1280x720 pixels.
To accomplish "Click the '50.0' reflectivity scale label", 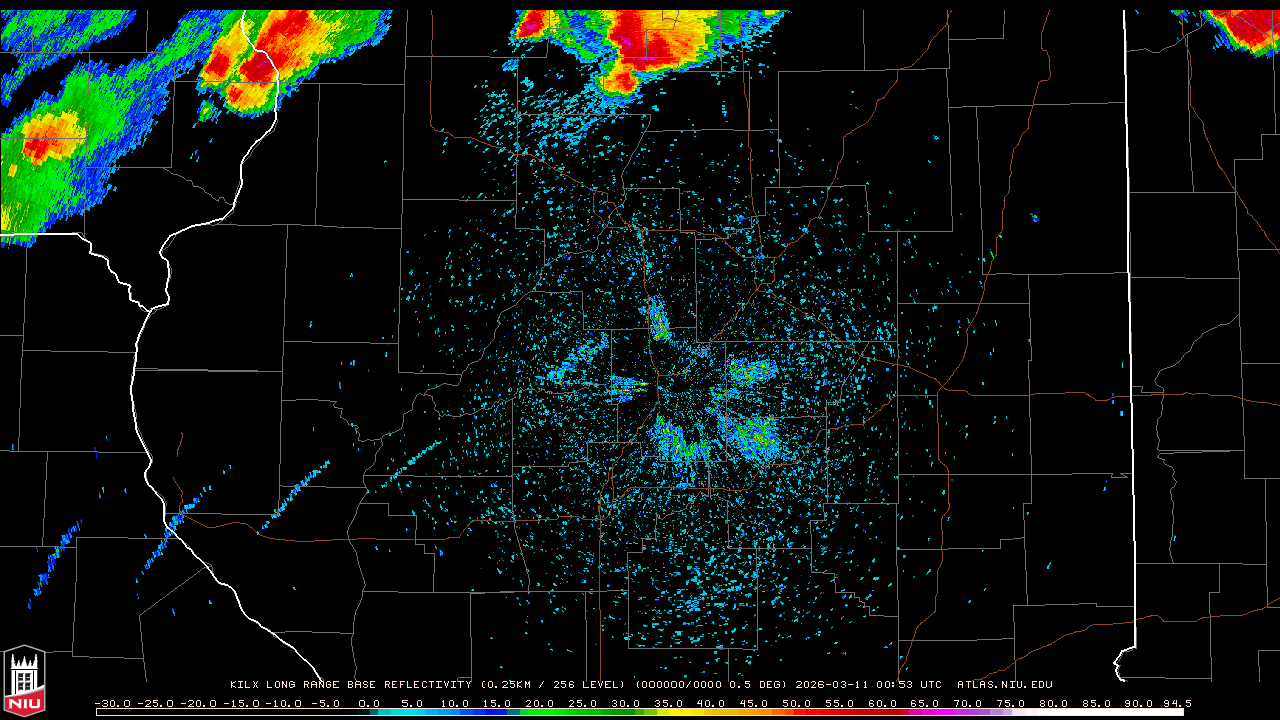I will (796, 703).
